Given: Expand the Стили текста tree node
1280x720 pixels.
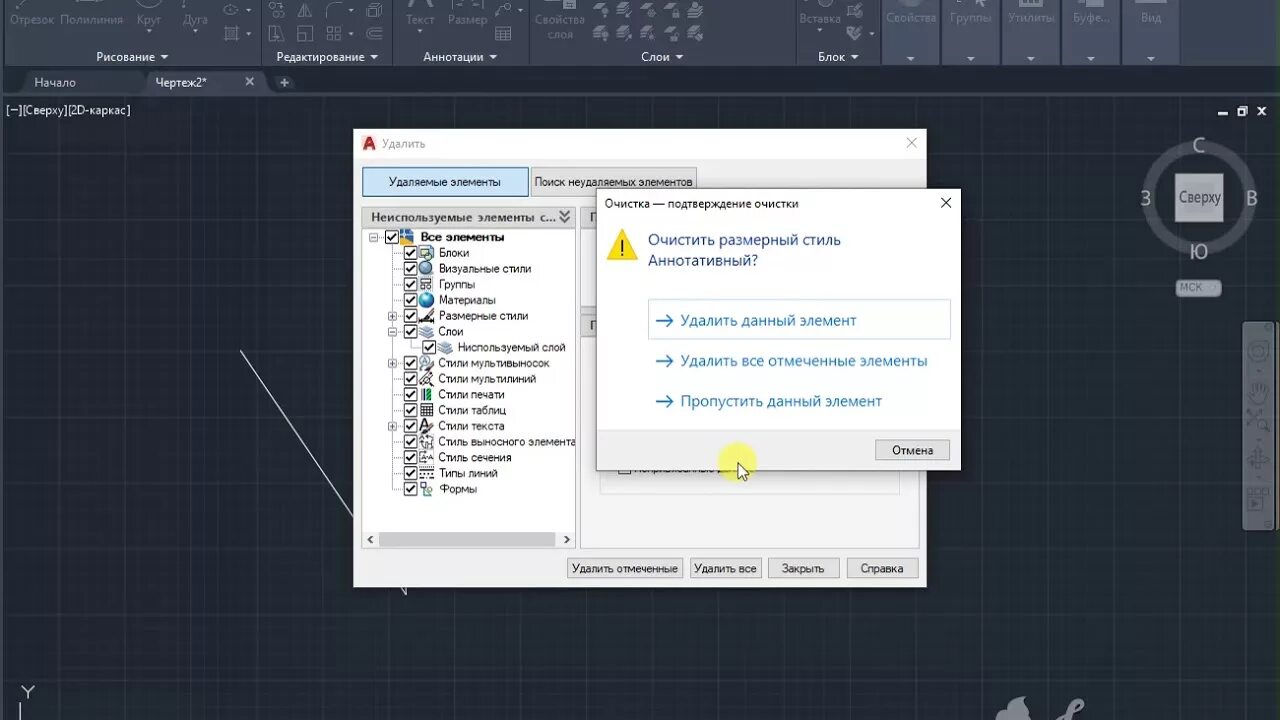Looking at the screenshot, I should [x=393, y=426].
